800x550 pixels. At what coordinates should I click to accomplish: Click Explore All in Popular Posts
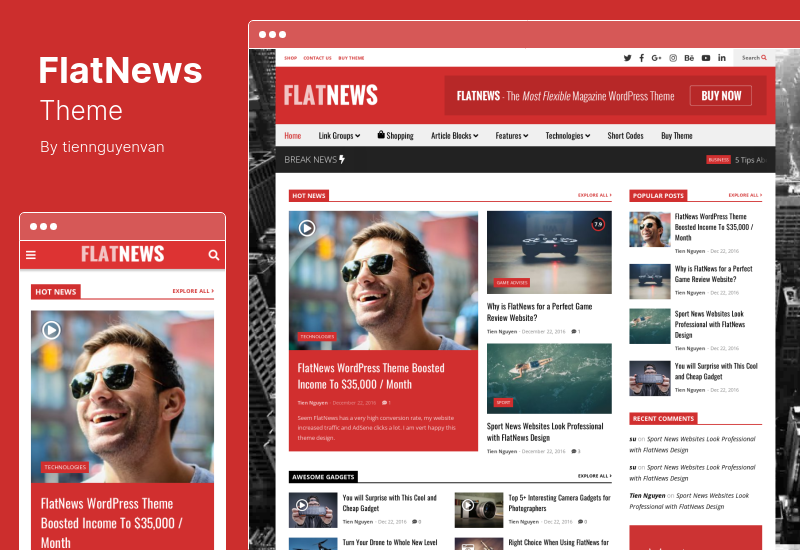(745, 195)
